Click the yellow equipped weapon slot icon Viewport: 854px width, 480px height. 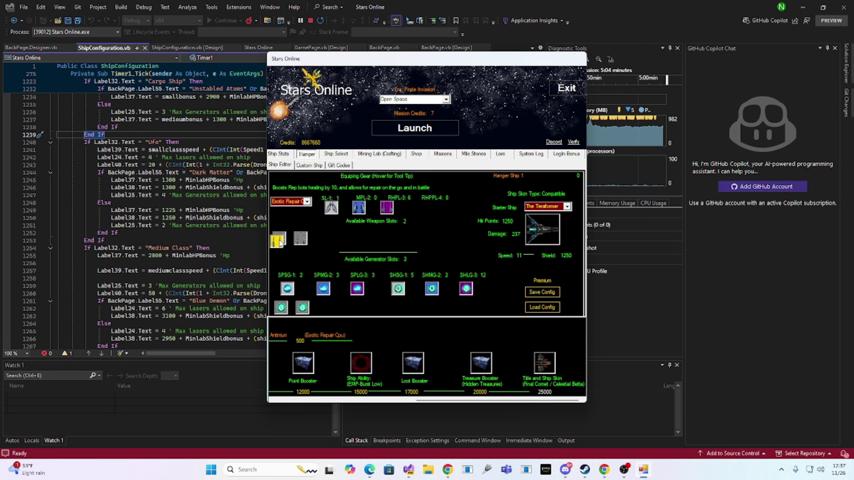coord(278,239)
